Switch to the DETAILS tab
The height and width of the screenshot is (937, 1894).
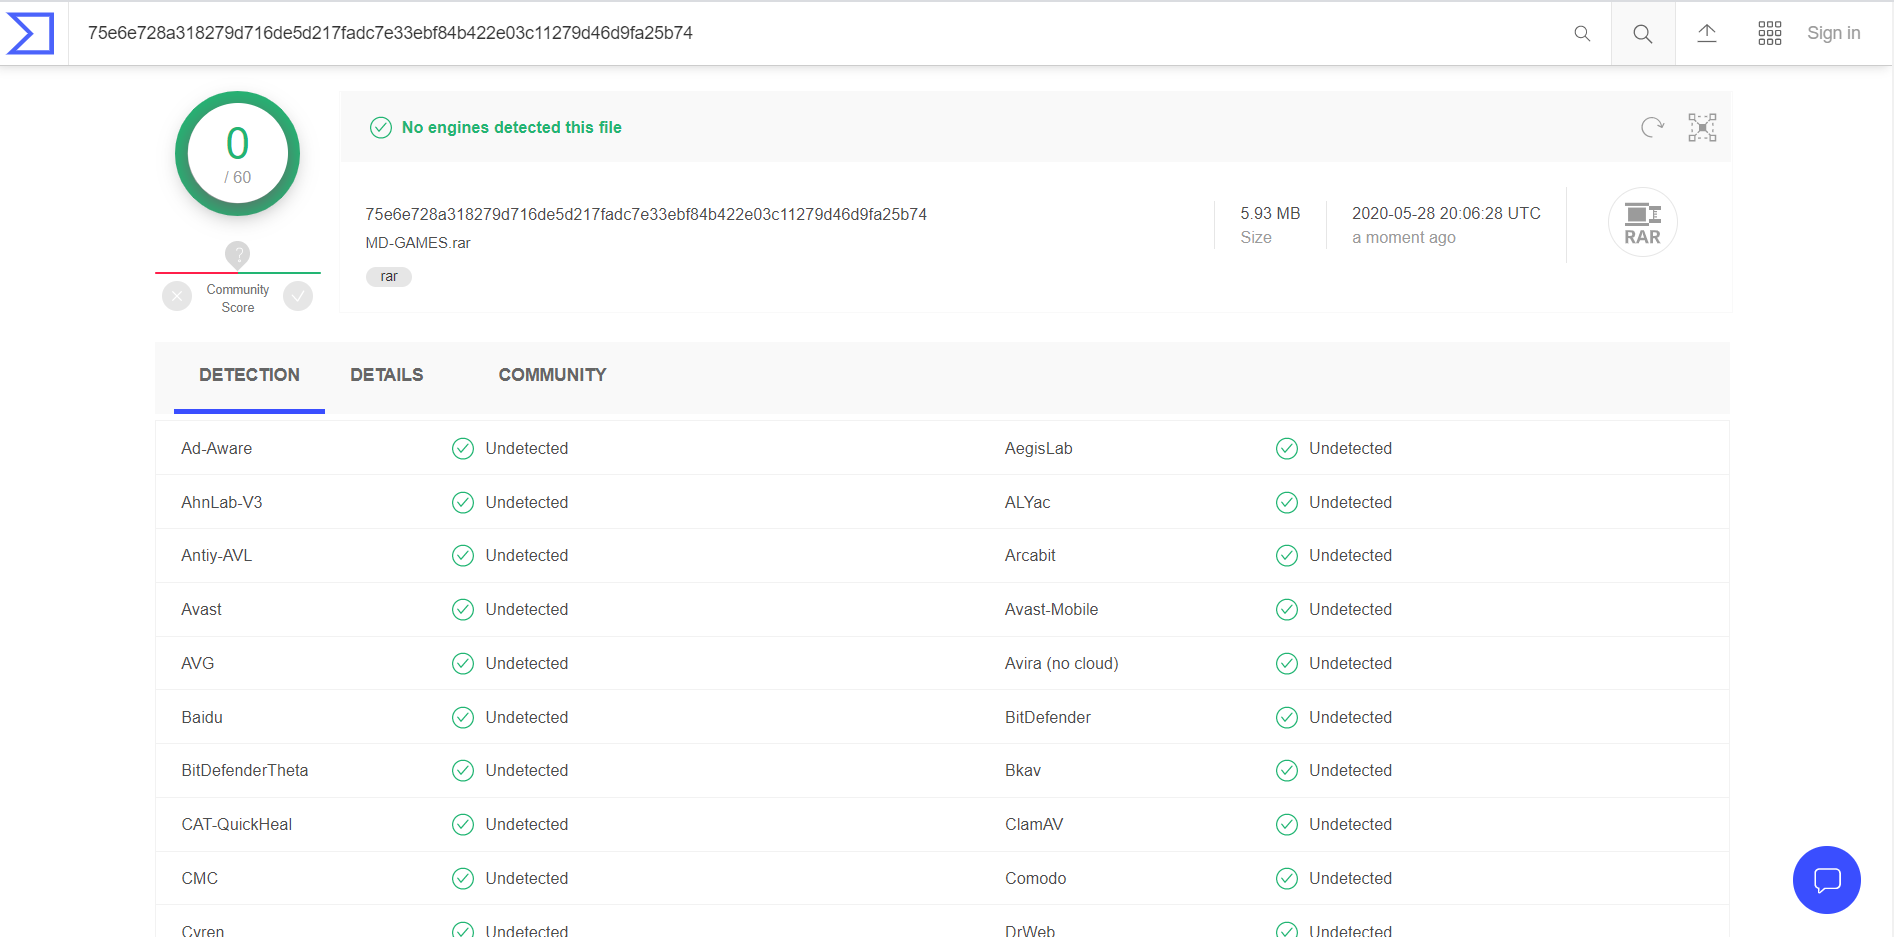click(x=387, y=375)
